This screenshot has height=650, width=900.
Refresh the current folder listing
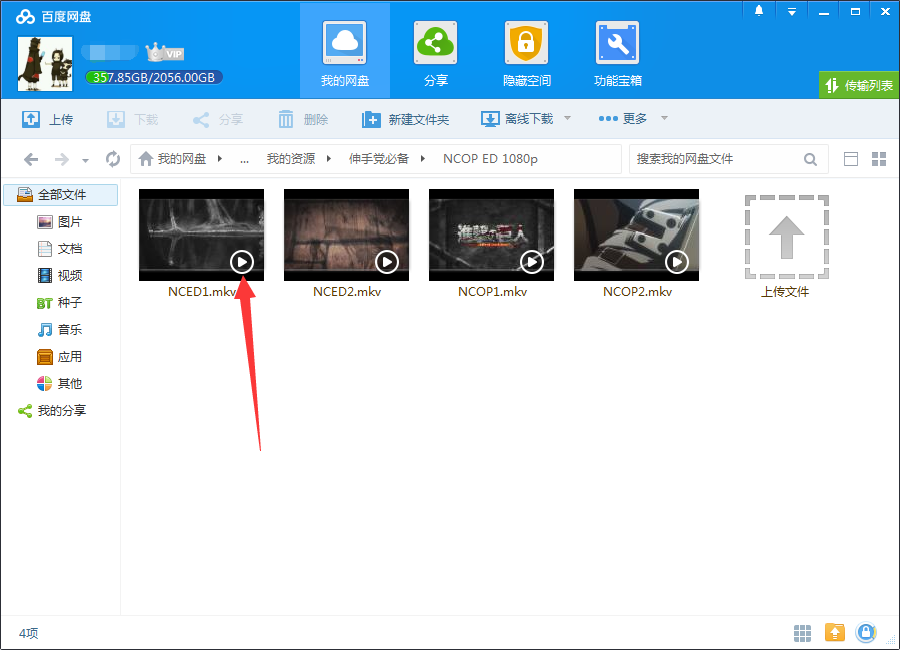pyautogui.click(x=113, y=159)
